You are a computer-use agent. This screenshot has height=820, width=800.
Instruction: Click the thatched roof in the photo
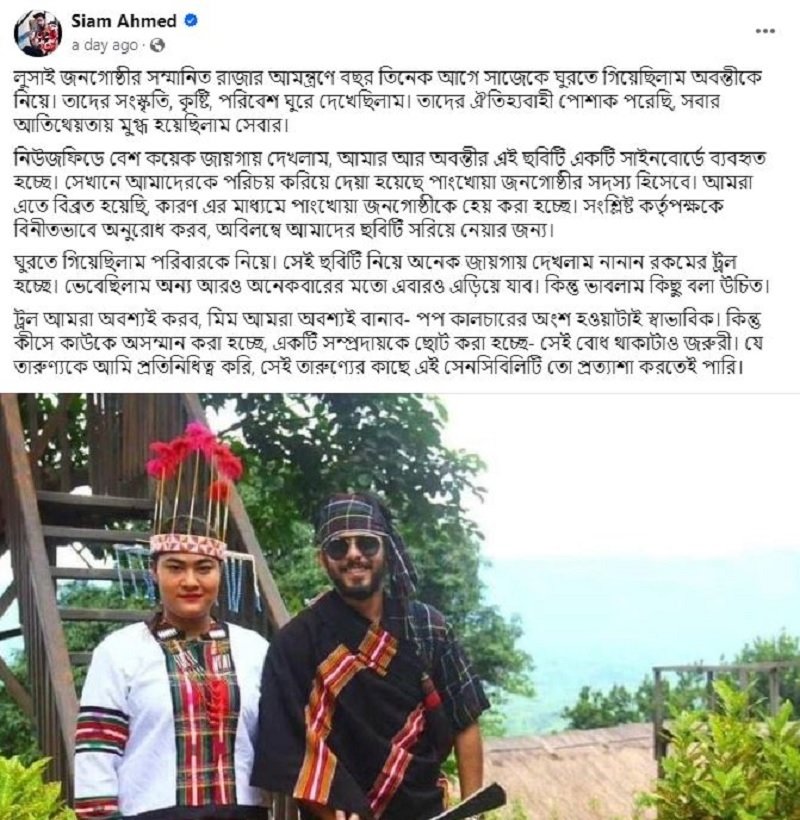coord(570,767)
